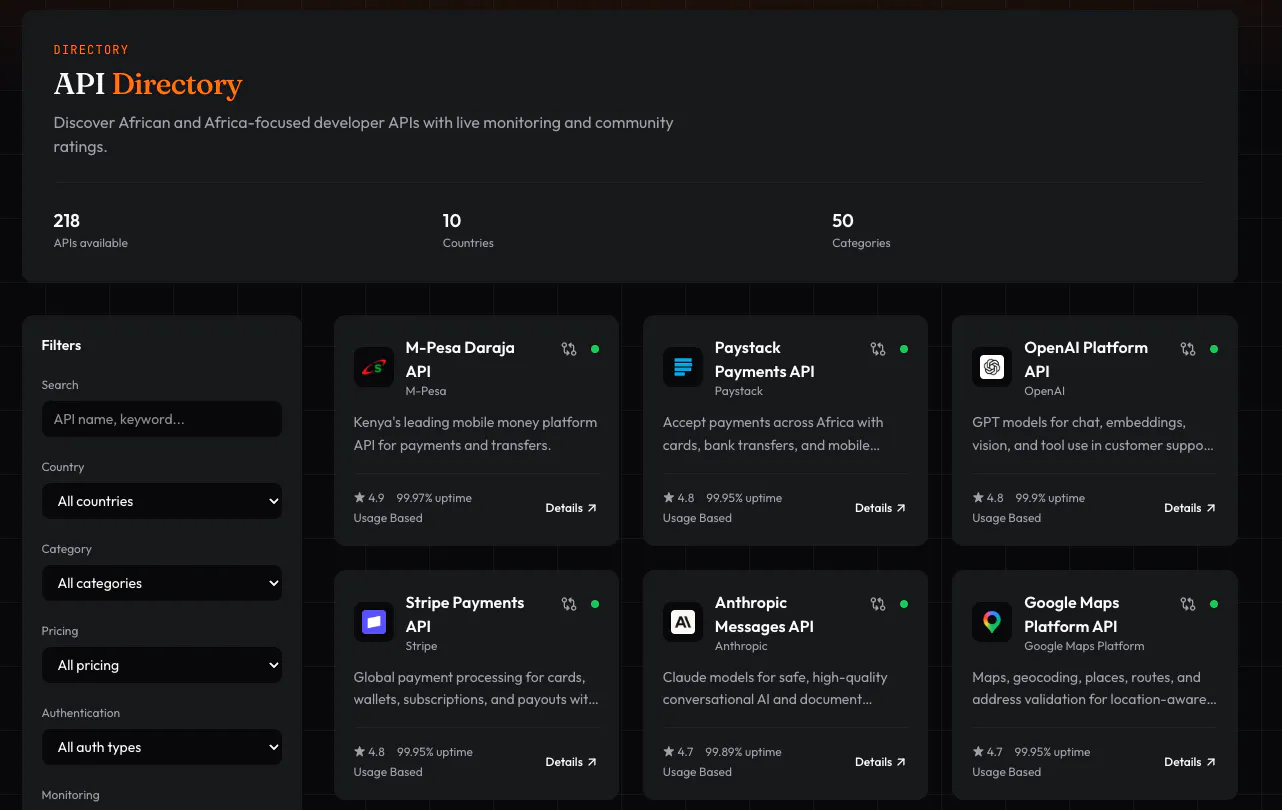Image resolution: width=1282 pixels, height=810 pixels.
Task: Focus the API name, keyword search field
Action: point(162,419)
